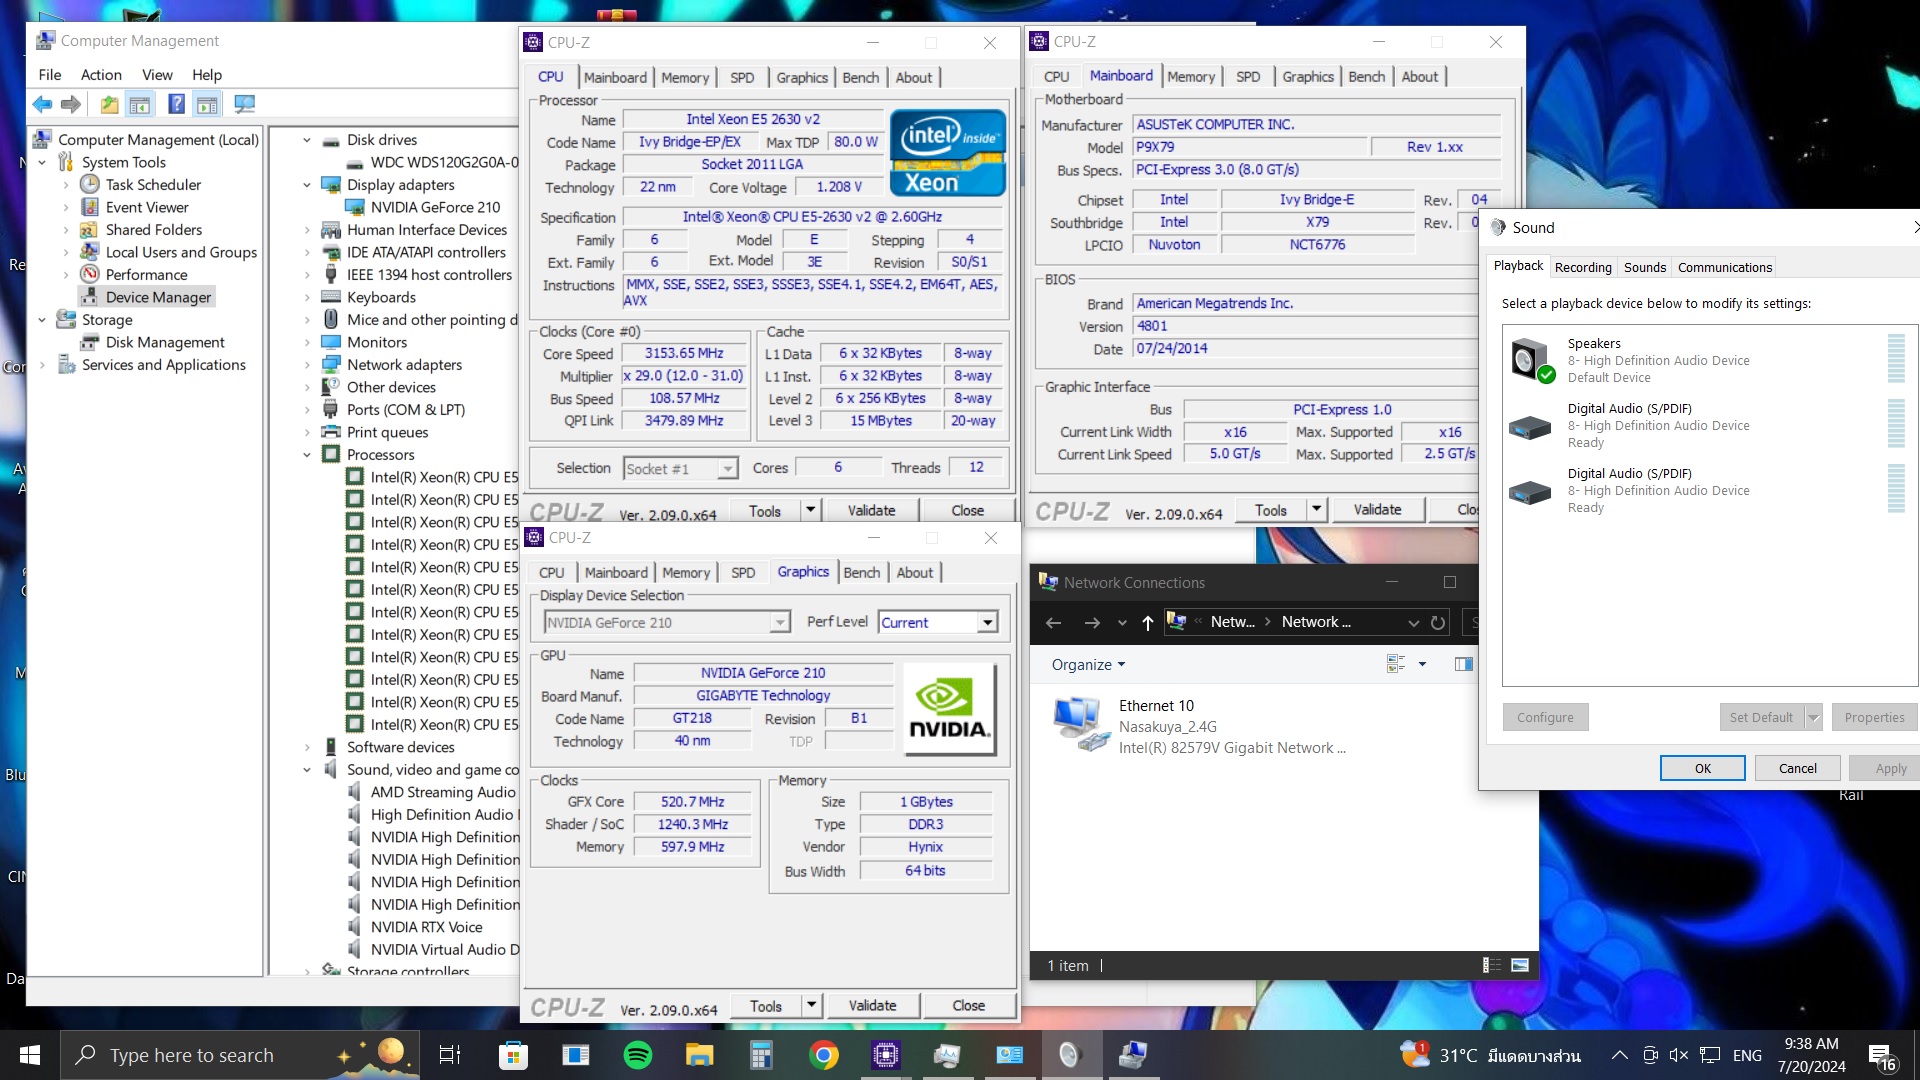
Task: Click the blue Help question-mark toolbar icon
Action: point(176,104)
